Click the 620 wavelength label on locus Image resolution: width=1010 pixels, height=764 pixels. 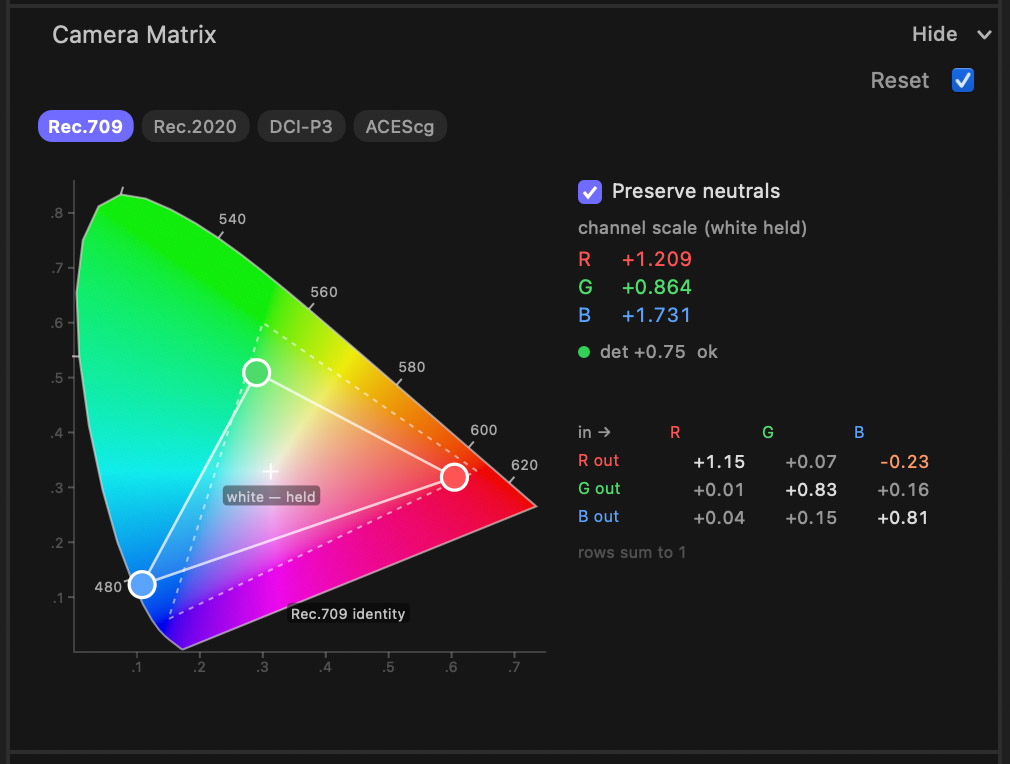(x=524, y=465)
